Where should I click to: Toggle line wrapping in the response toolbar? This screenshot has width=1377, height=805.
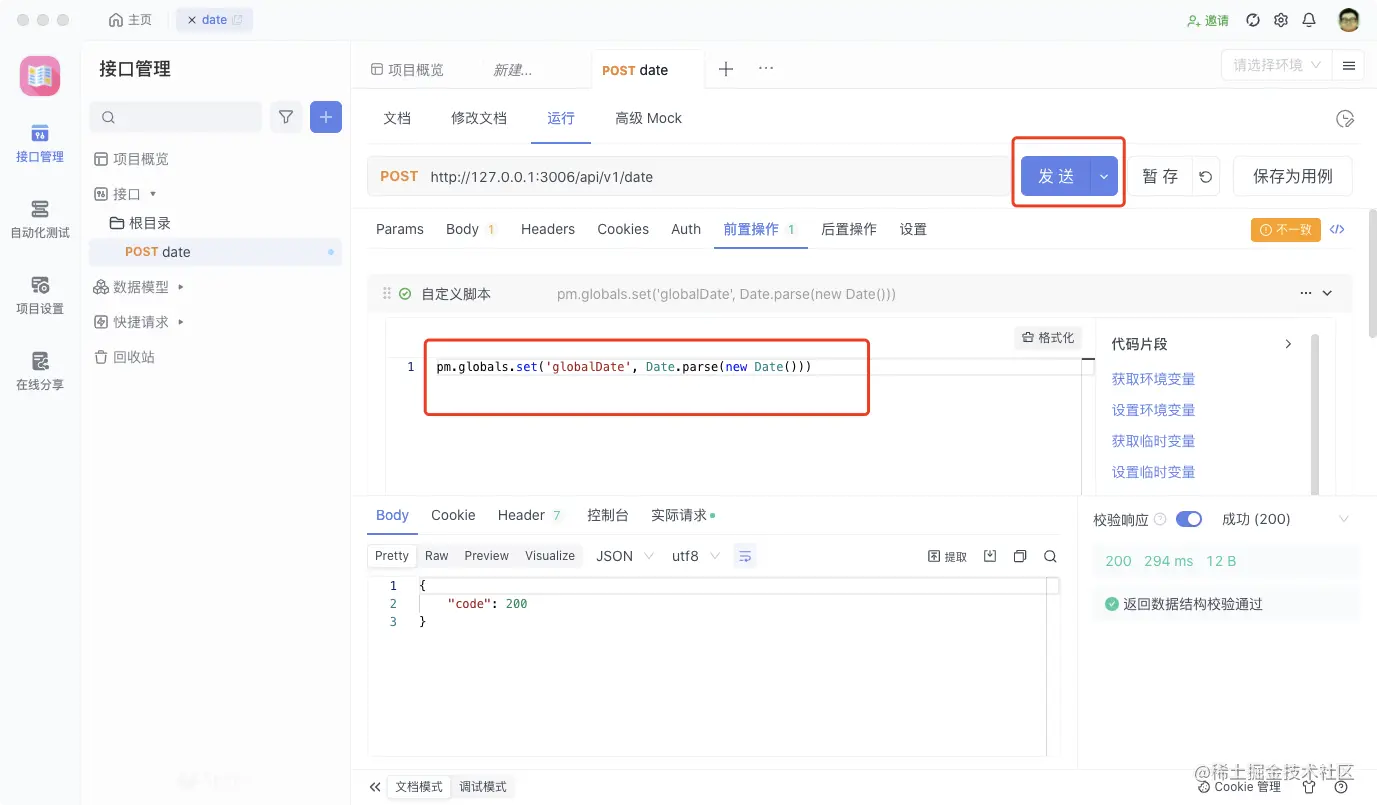tap(744, 556)
